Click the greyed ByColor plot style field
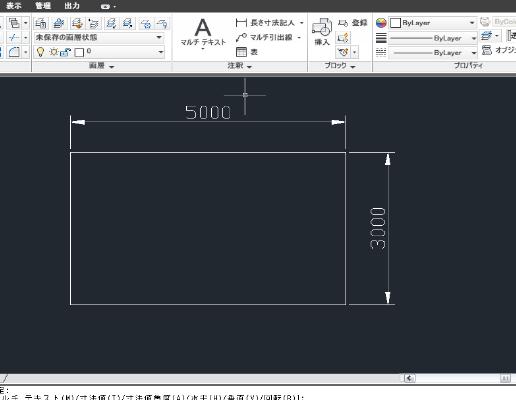 504,22
